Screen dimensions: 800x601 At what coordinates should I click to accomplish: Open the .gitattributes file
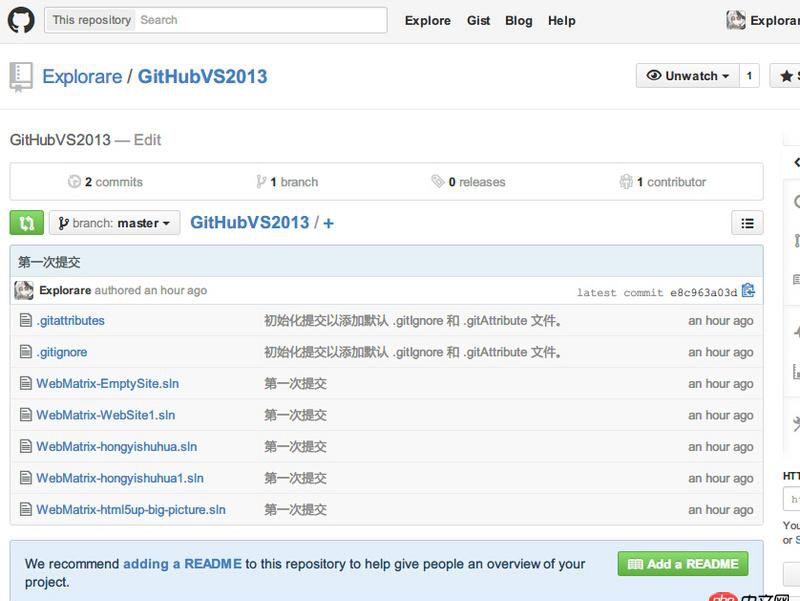(70, 320)
